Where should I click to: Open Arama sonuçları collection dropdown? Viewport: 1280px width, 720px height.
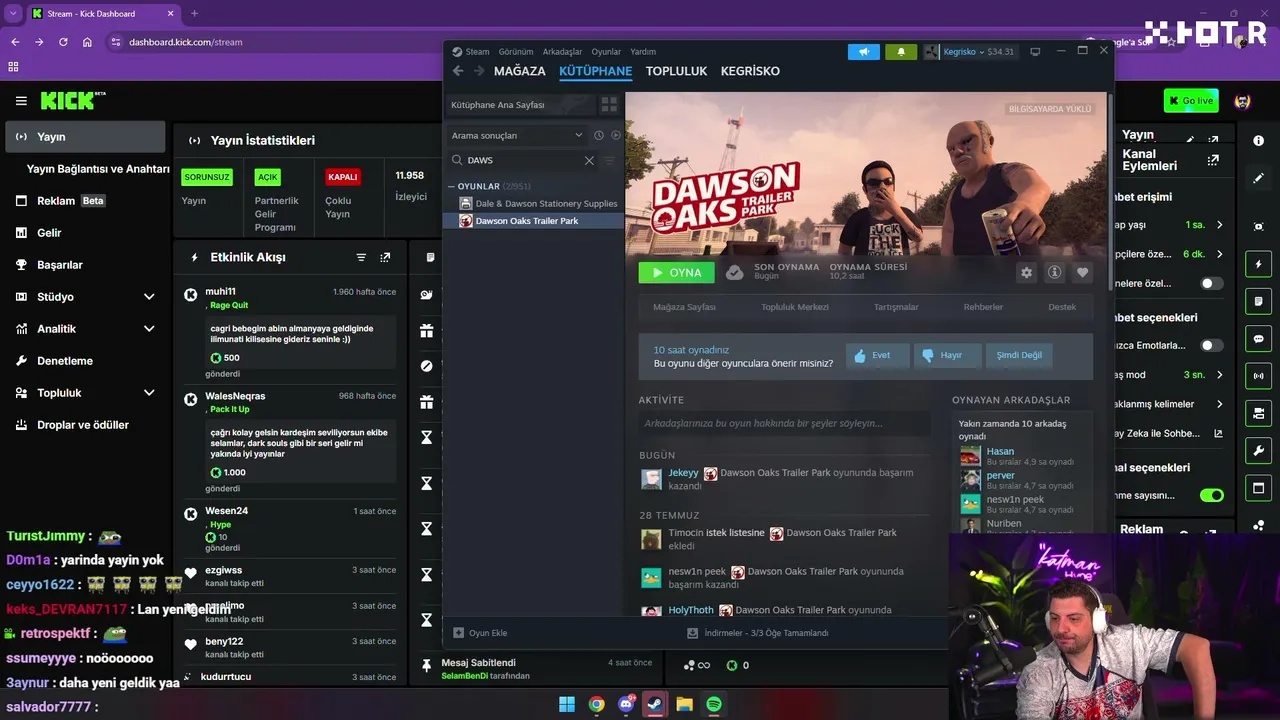[517, 135]
